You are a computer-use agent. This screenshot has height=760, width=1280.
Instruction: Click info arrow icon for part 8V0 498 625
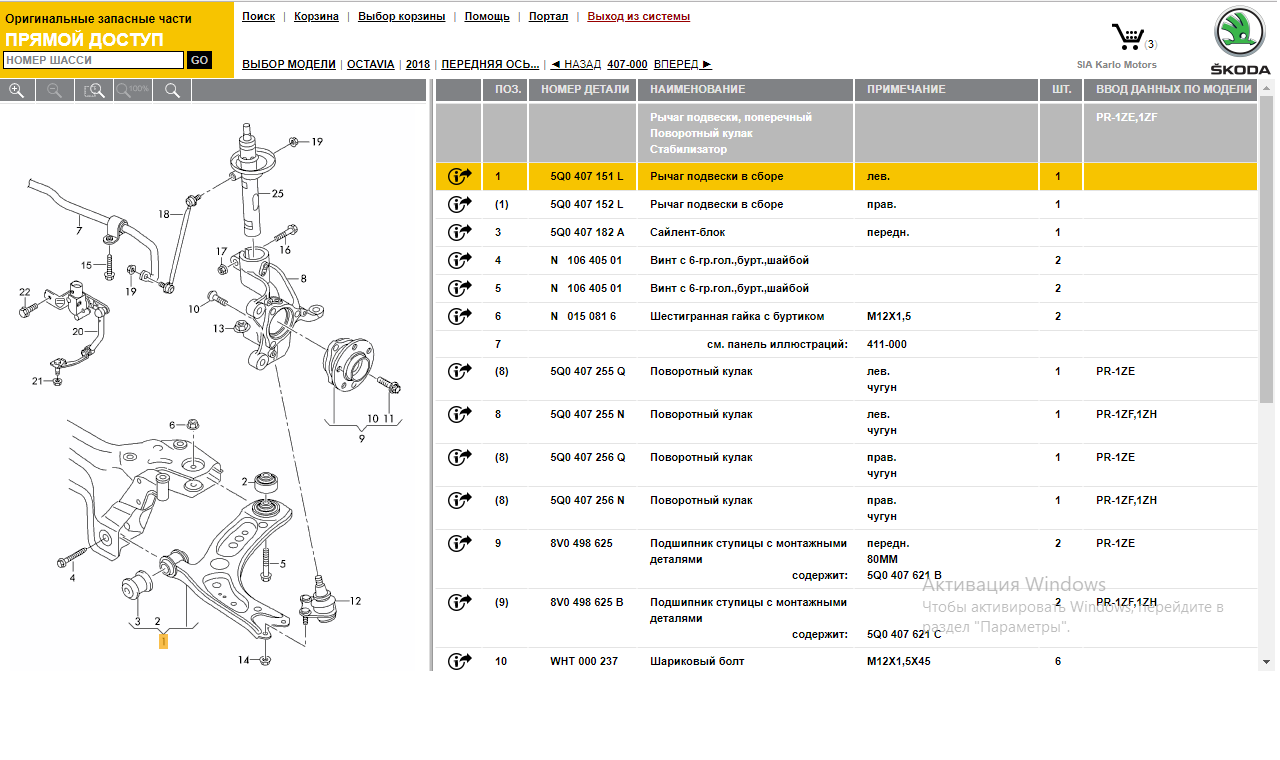pyautogui.click(x=459, y=544)
